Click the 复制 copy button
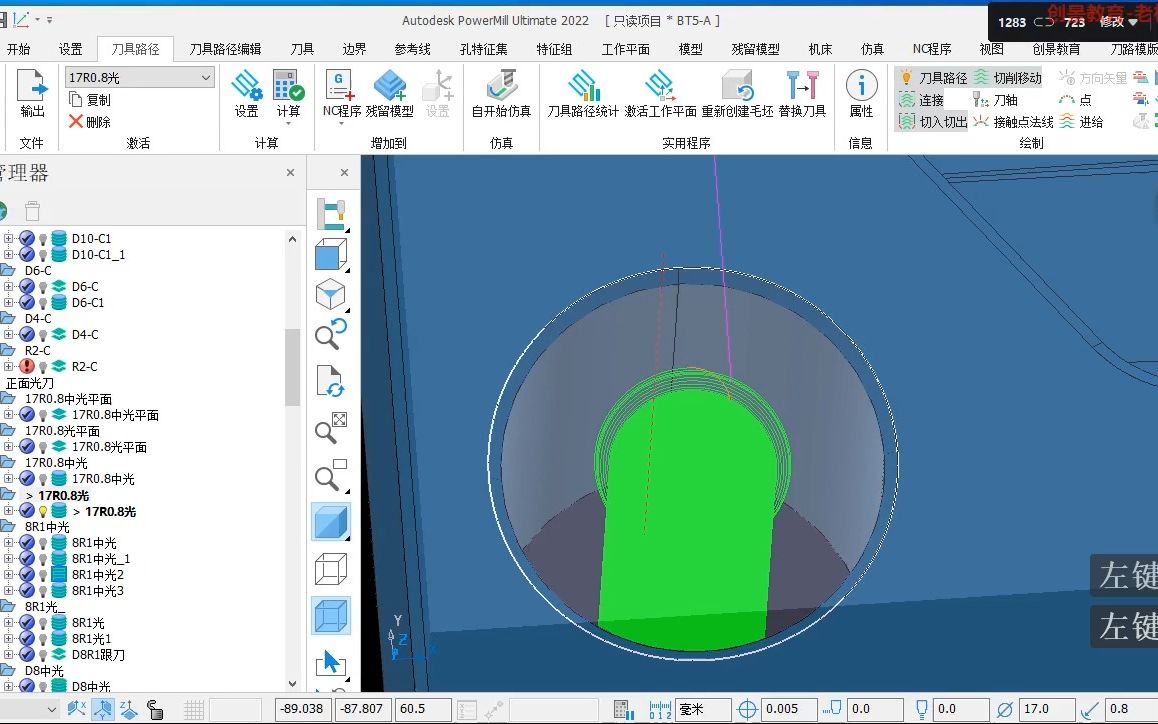The width and height of the screenshot is (1158, 724). pos(89,100)
